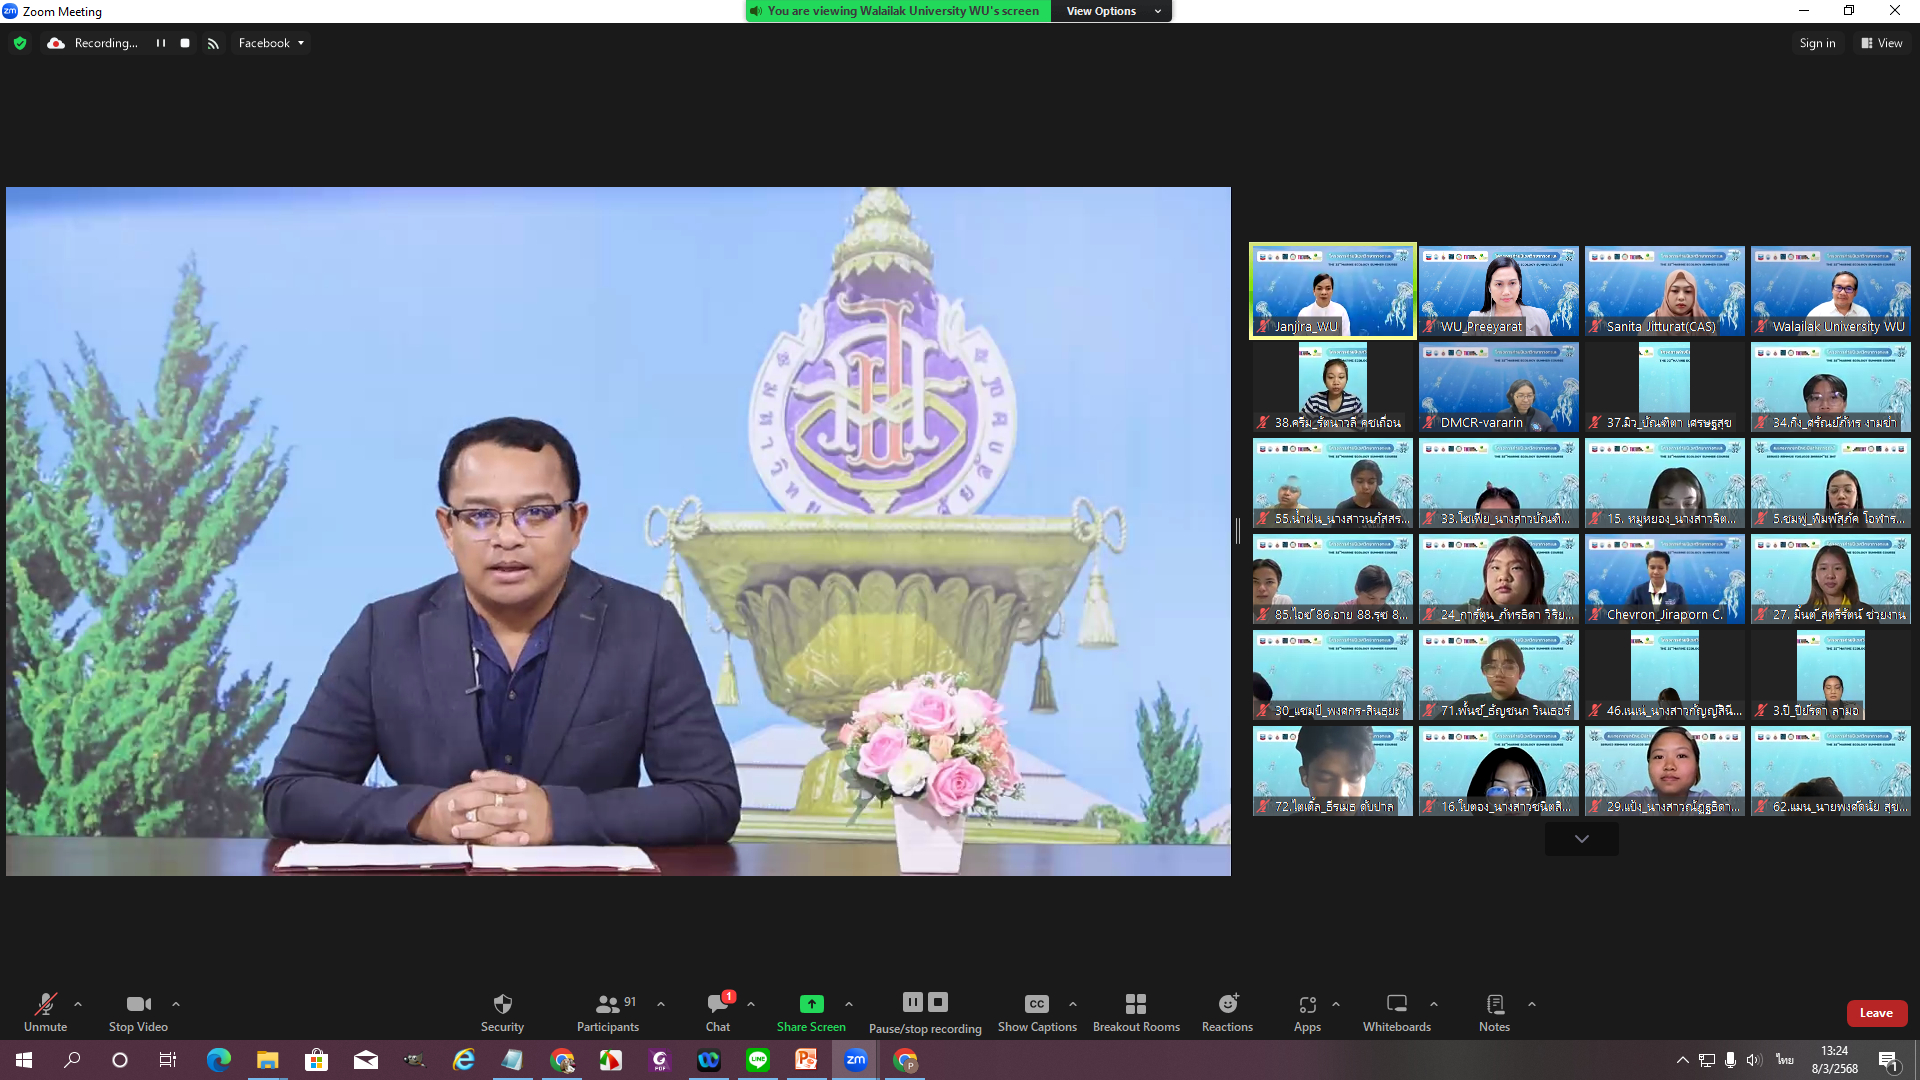
Task: Open Breakout Rooms
Action: (1136, 1004)
